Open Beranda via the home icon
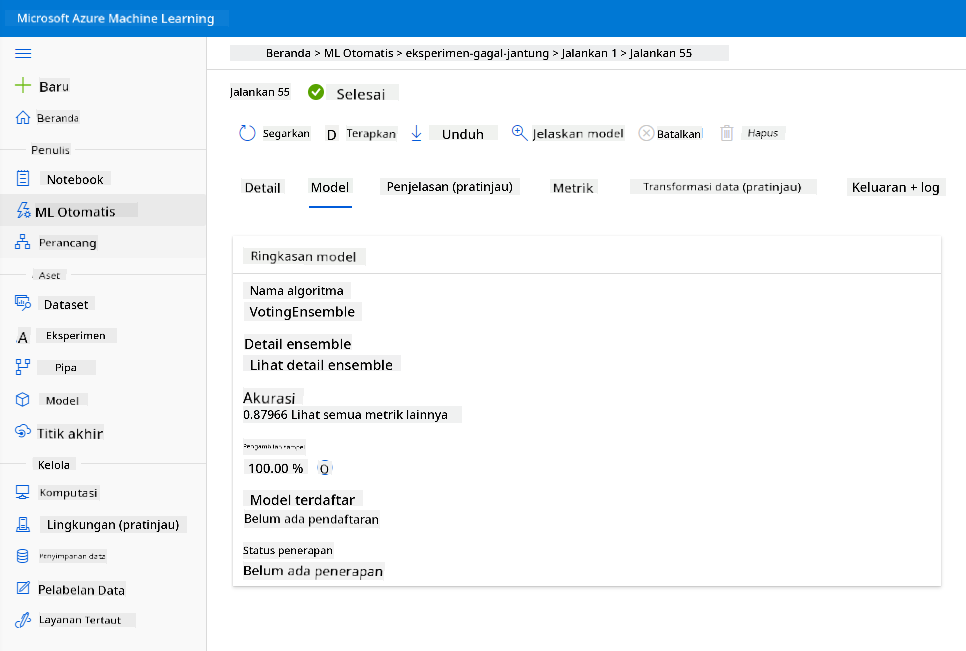This screenshot has height=651, width=966. coord(23,118)
